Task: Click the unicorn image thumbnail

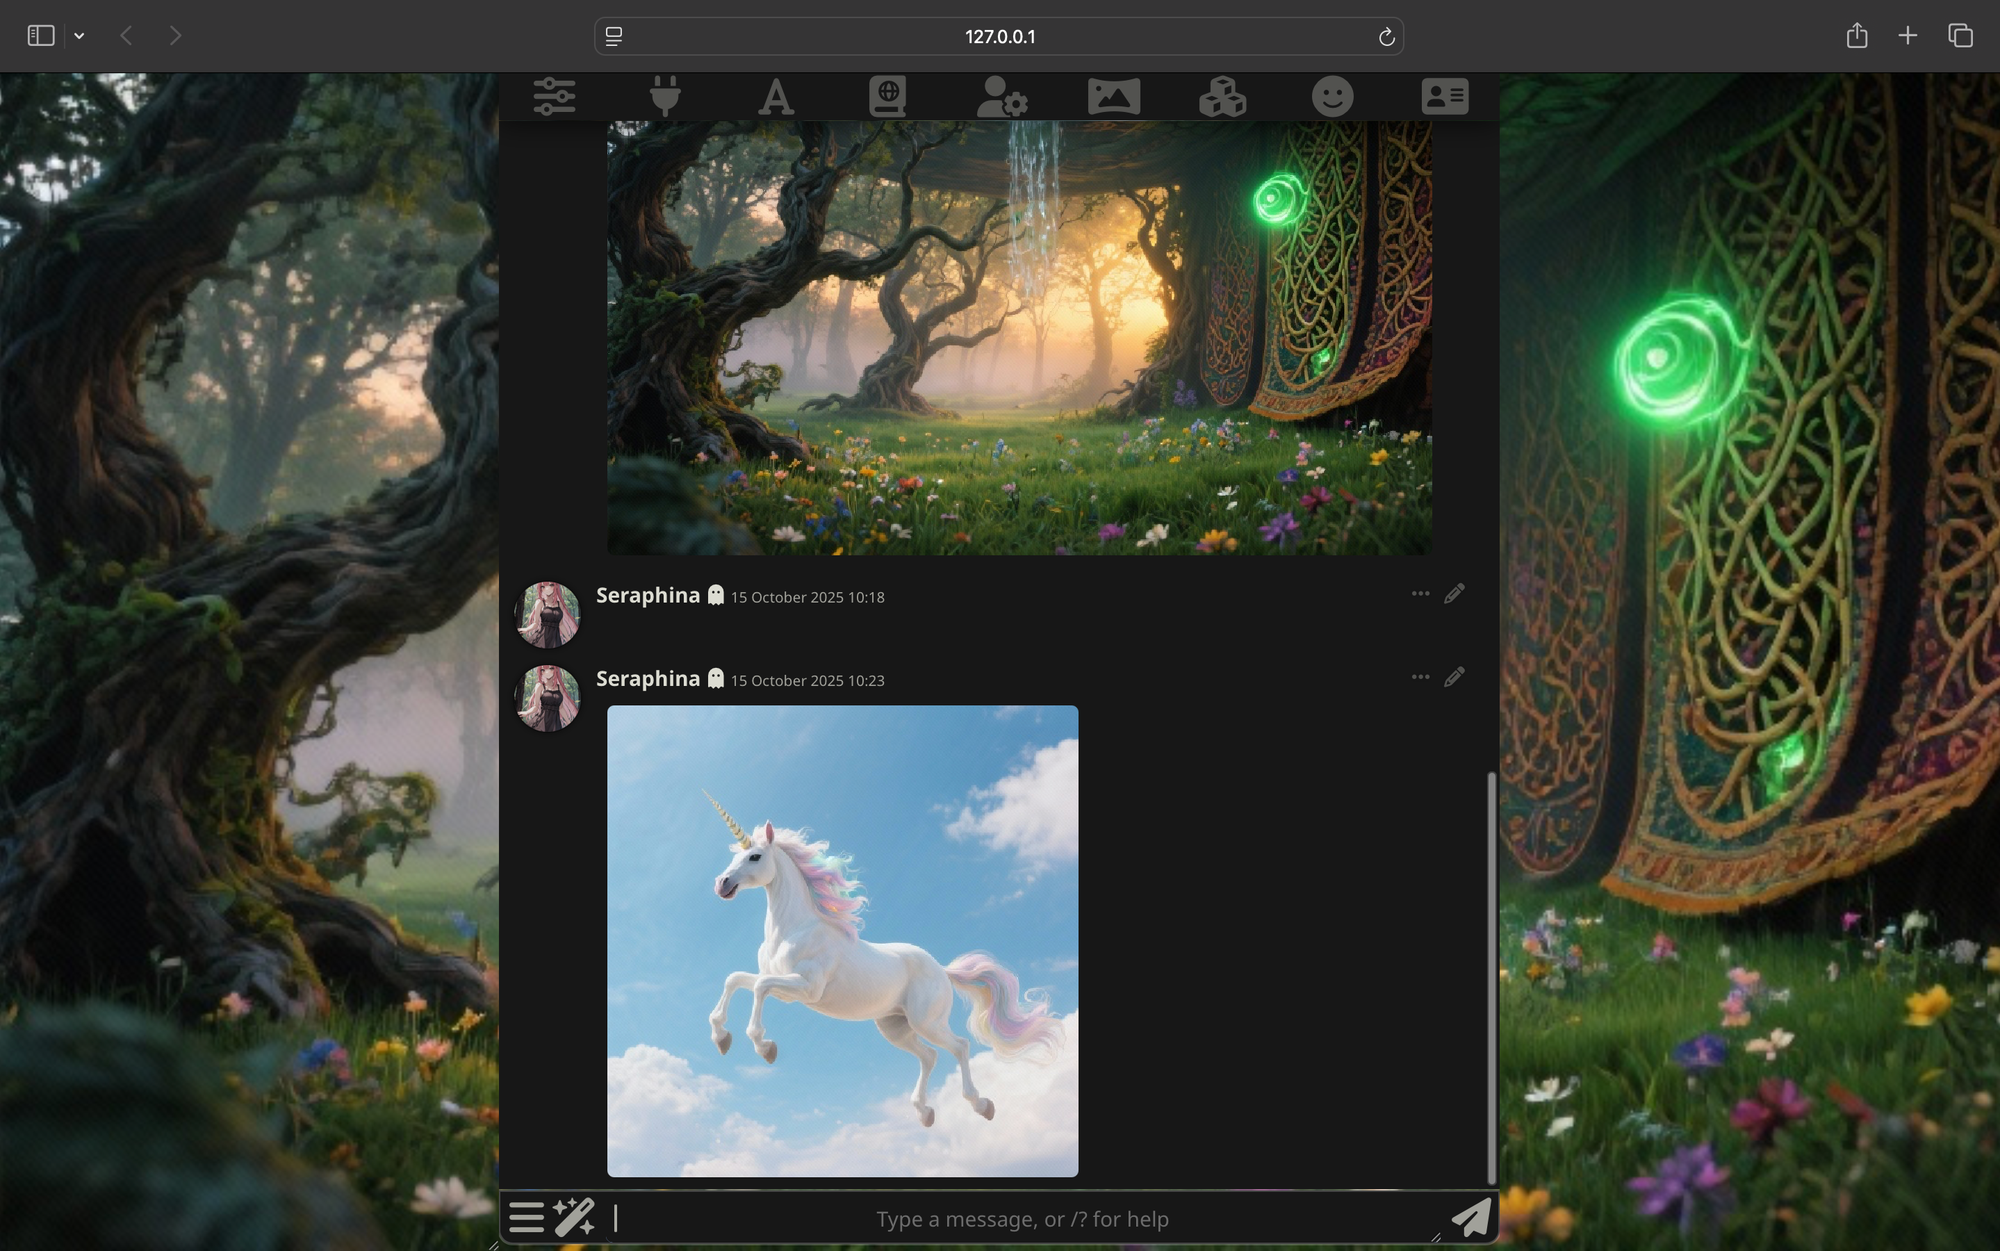Action: (x=842, y=941)
